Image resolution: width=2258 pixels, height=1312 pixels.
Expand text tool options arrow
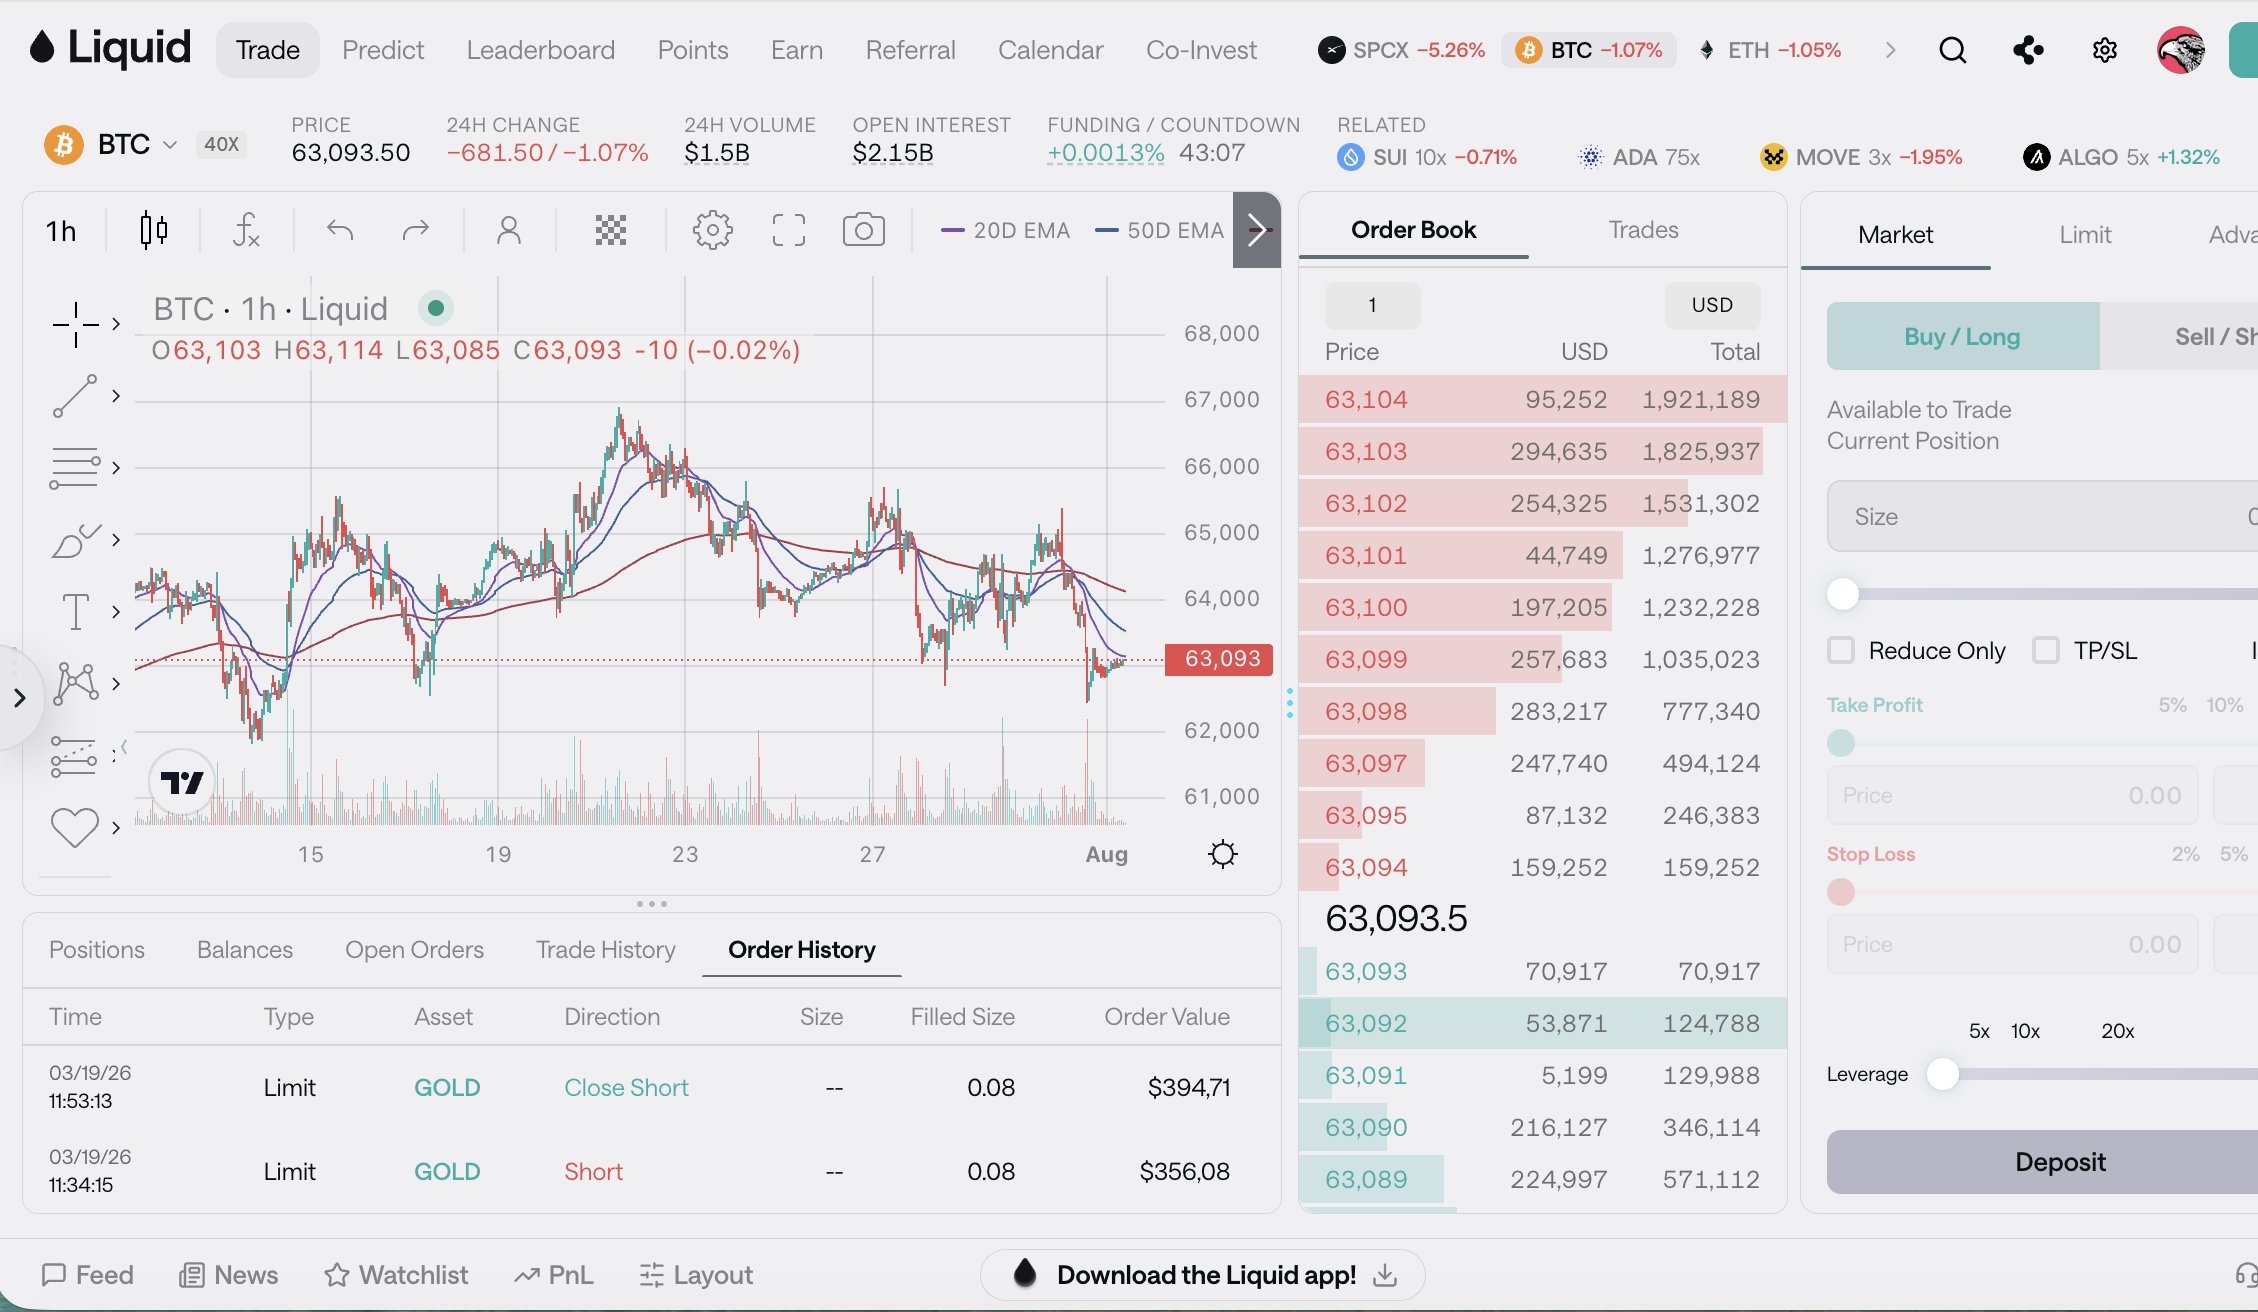click(116, 612)
